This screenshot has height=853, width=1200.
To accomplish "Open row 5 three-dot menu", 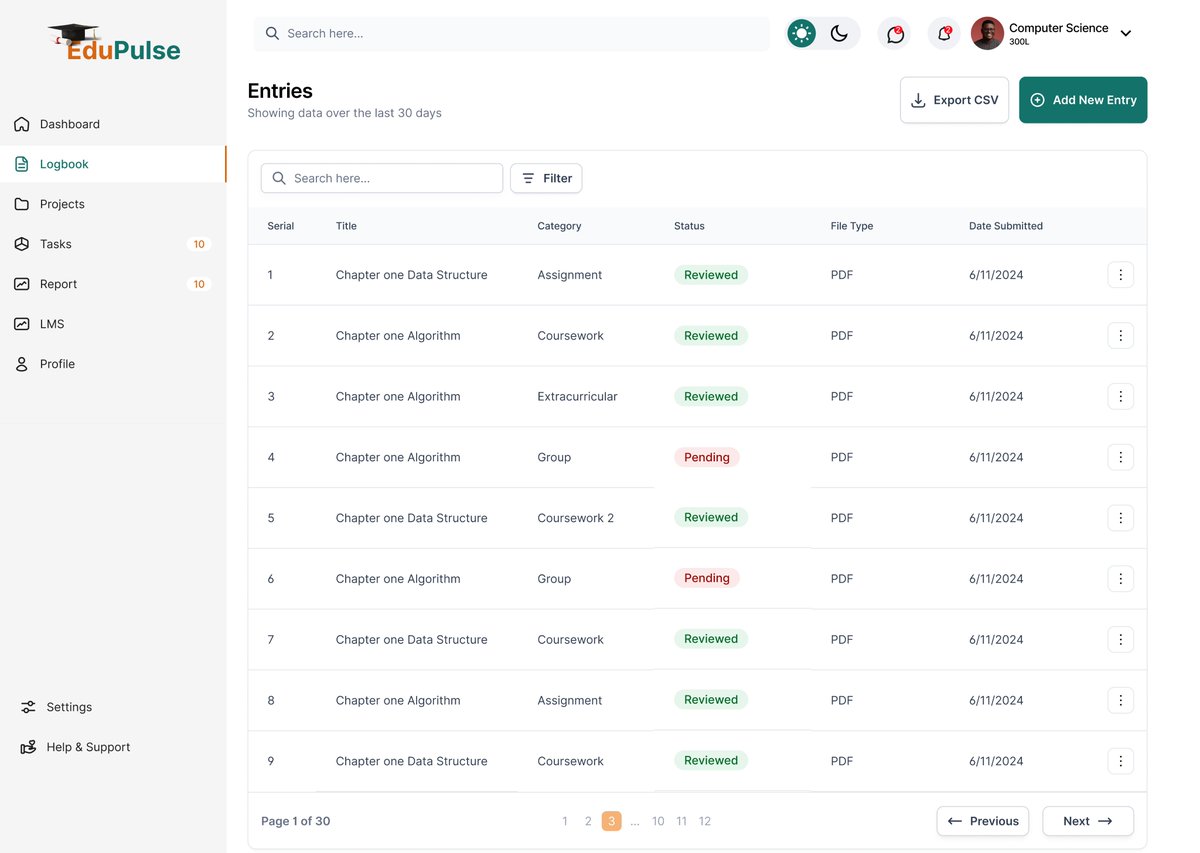I will point(1120,518).
